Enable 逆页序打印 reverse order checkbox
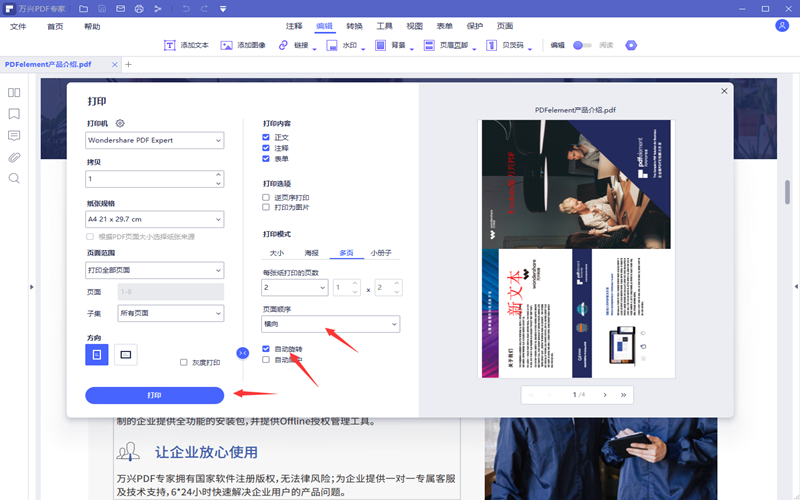 coord(266,198)
